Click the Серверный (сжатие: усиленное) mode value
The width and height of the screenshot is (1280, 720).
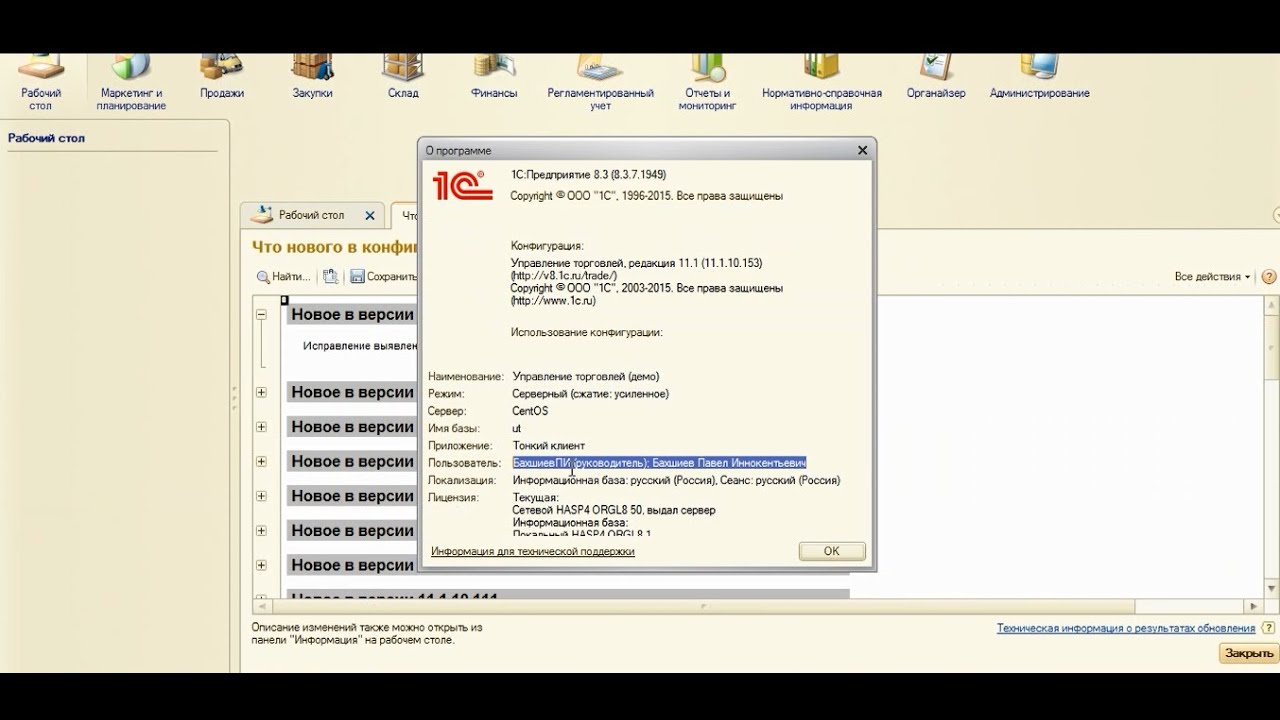[591, 394]
